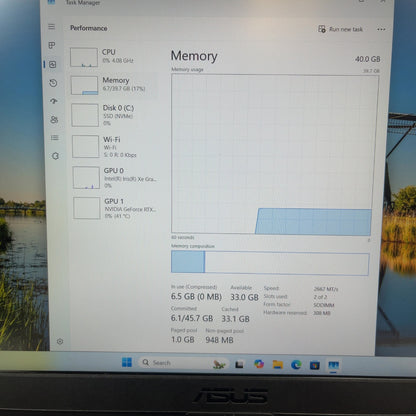Click the Non-paged pool 948 MB value

[x=219, y=340]
